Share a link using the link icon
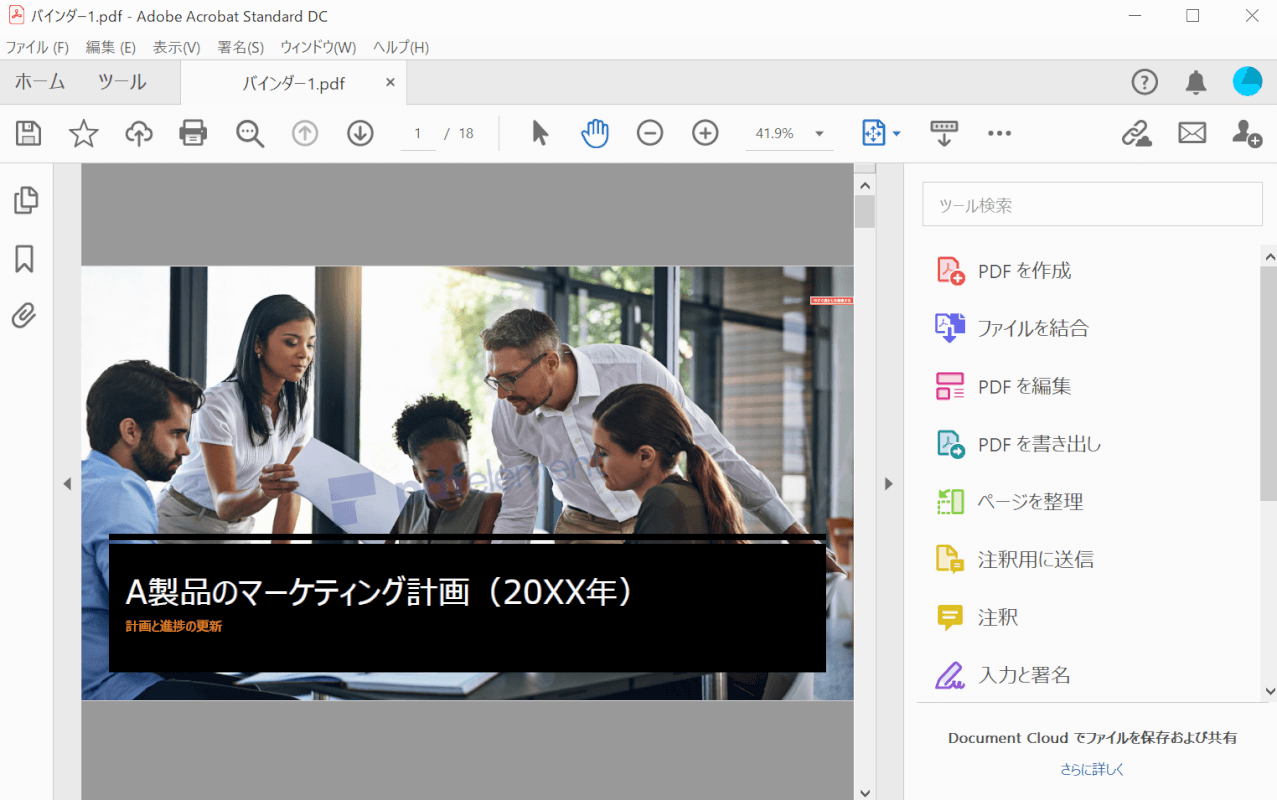 coord(1137,133)
